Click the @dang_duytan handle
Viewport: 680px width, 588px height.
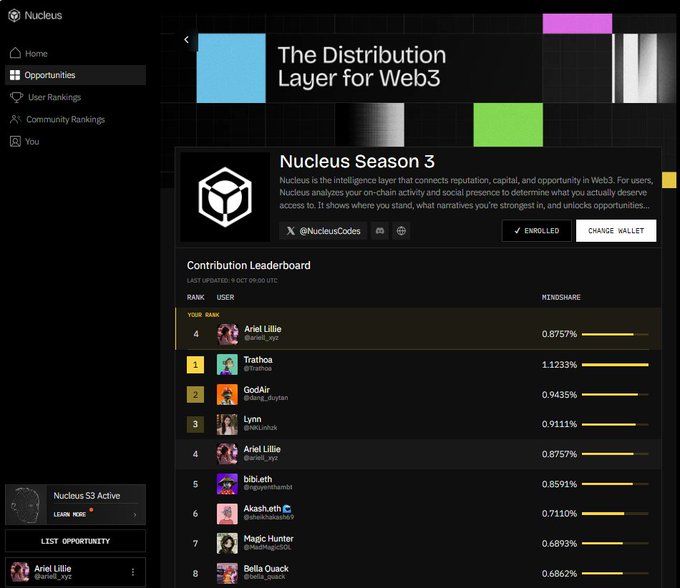coord(265,398)
